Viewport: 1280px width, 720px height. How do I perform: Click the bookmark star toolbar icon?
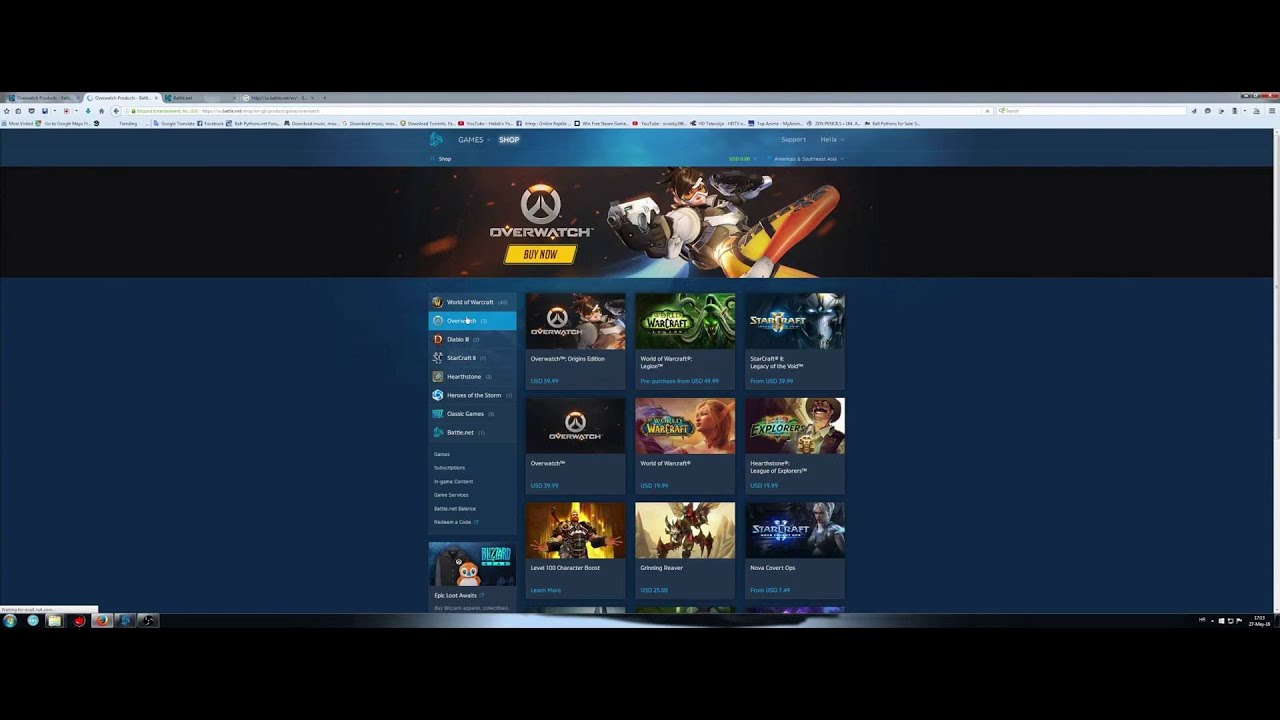6,111
